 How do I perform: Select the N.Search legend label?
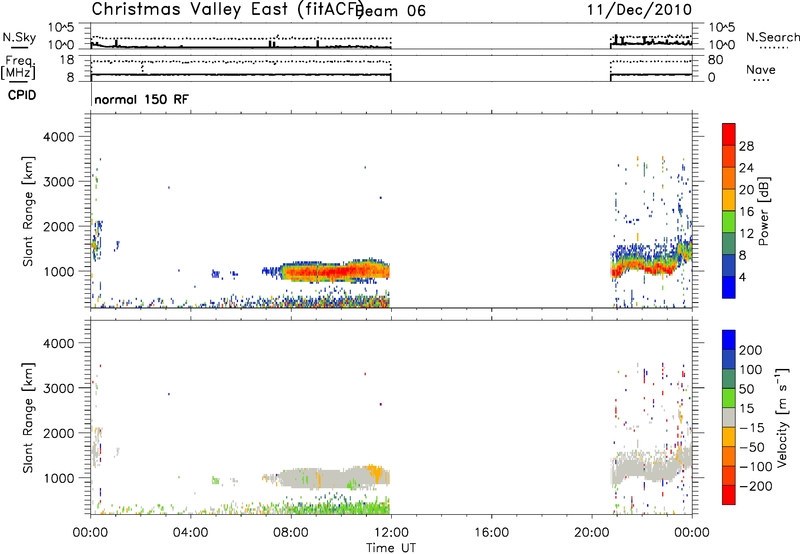point(772,37)
